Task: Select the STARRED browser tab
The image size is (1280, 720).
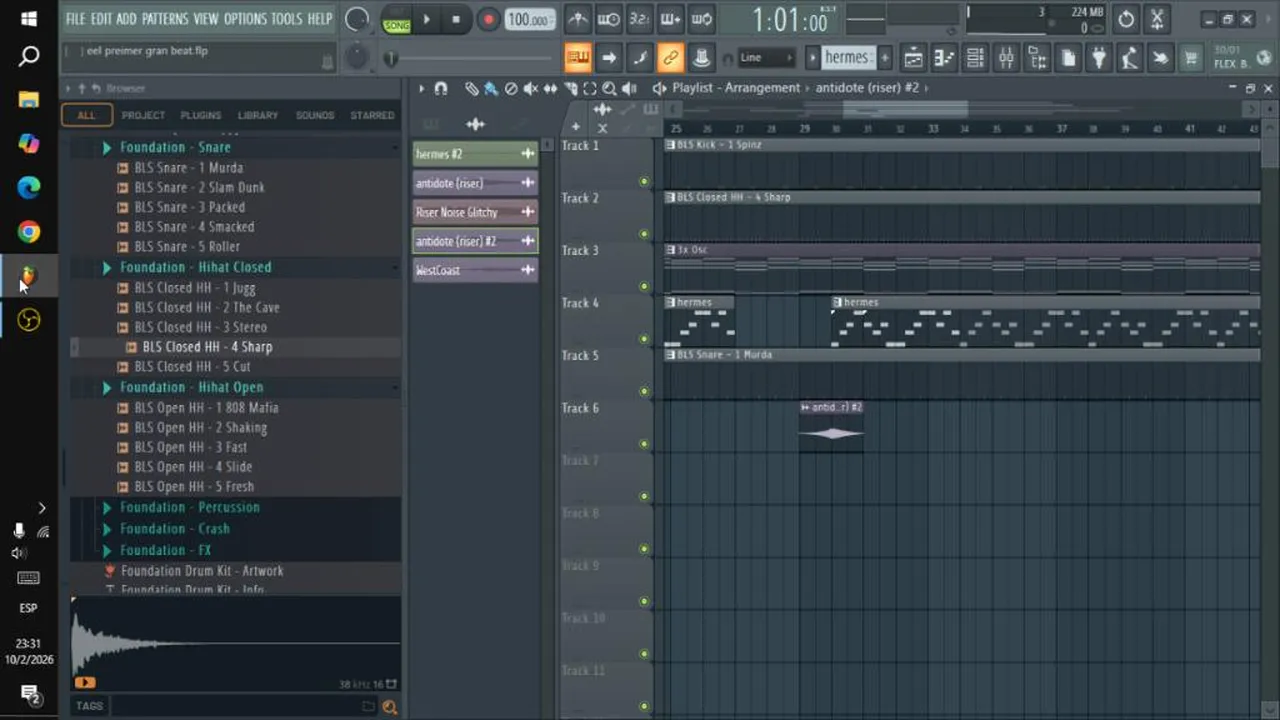Action: tap(372, 115)
